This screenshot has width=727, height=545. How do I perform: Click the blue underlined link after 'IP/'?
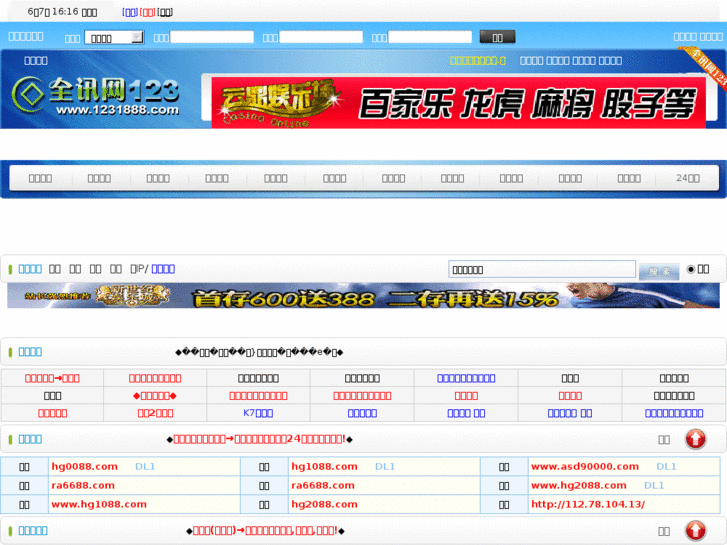pyautogui.click(x=163, y=269)
